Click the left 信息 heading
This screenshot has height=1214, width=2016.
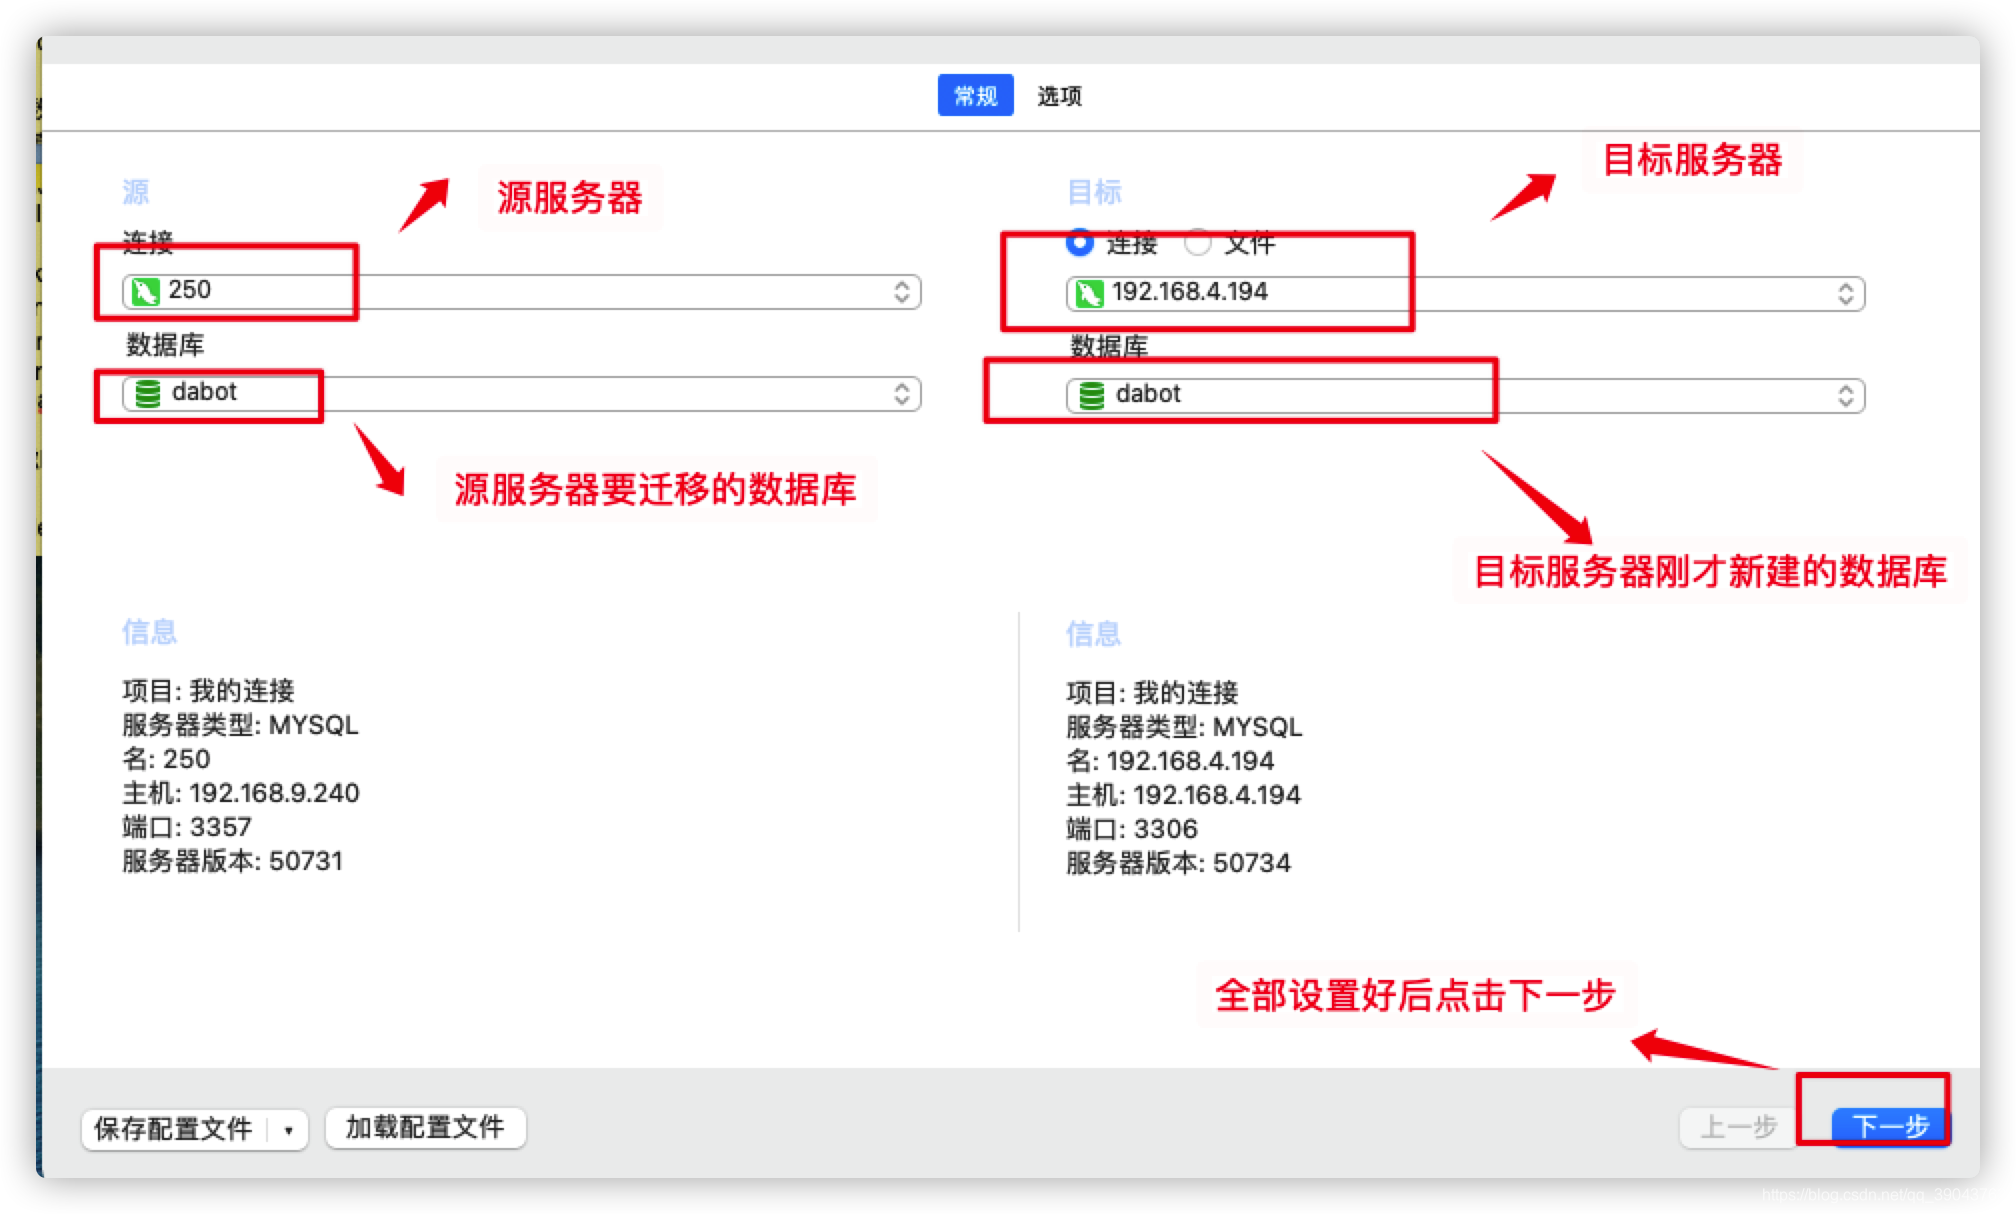point(149,631)
